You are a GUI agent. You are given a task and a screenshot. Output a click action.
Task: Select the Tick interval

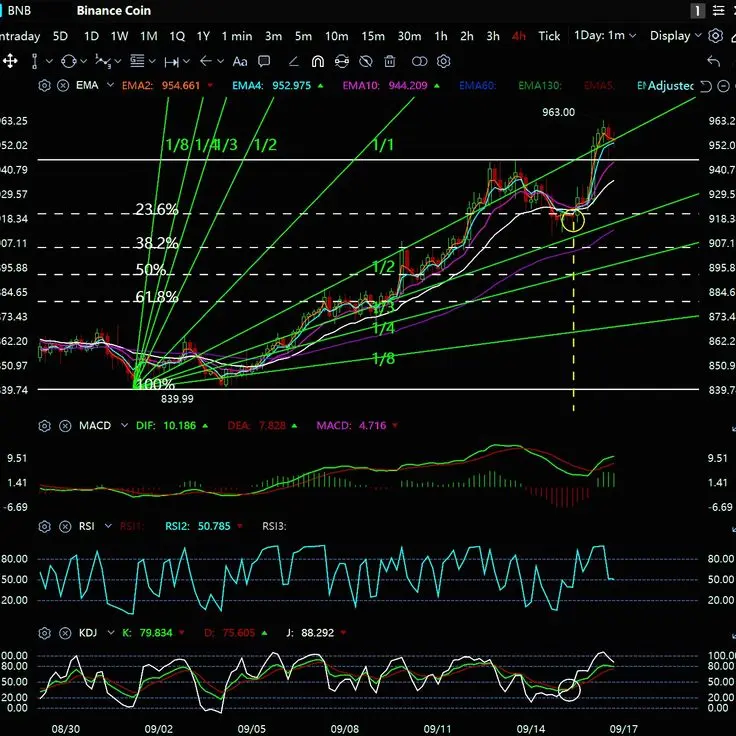pos(549,36)
